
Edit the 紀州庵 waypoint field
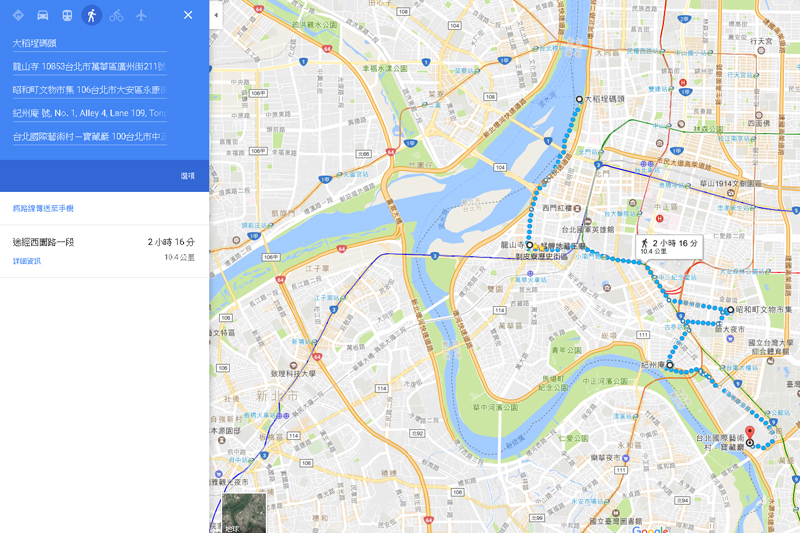(x=90, y=113)
